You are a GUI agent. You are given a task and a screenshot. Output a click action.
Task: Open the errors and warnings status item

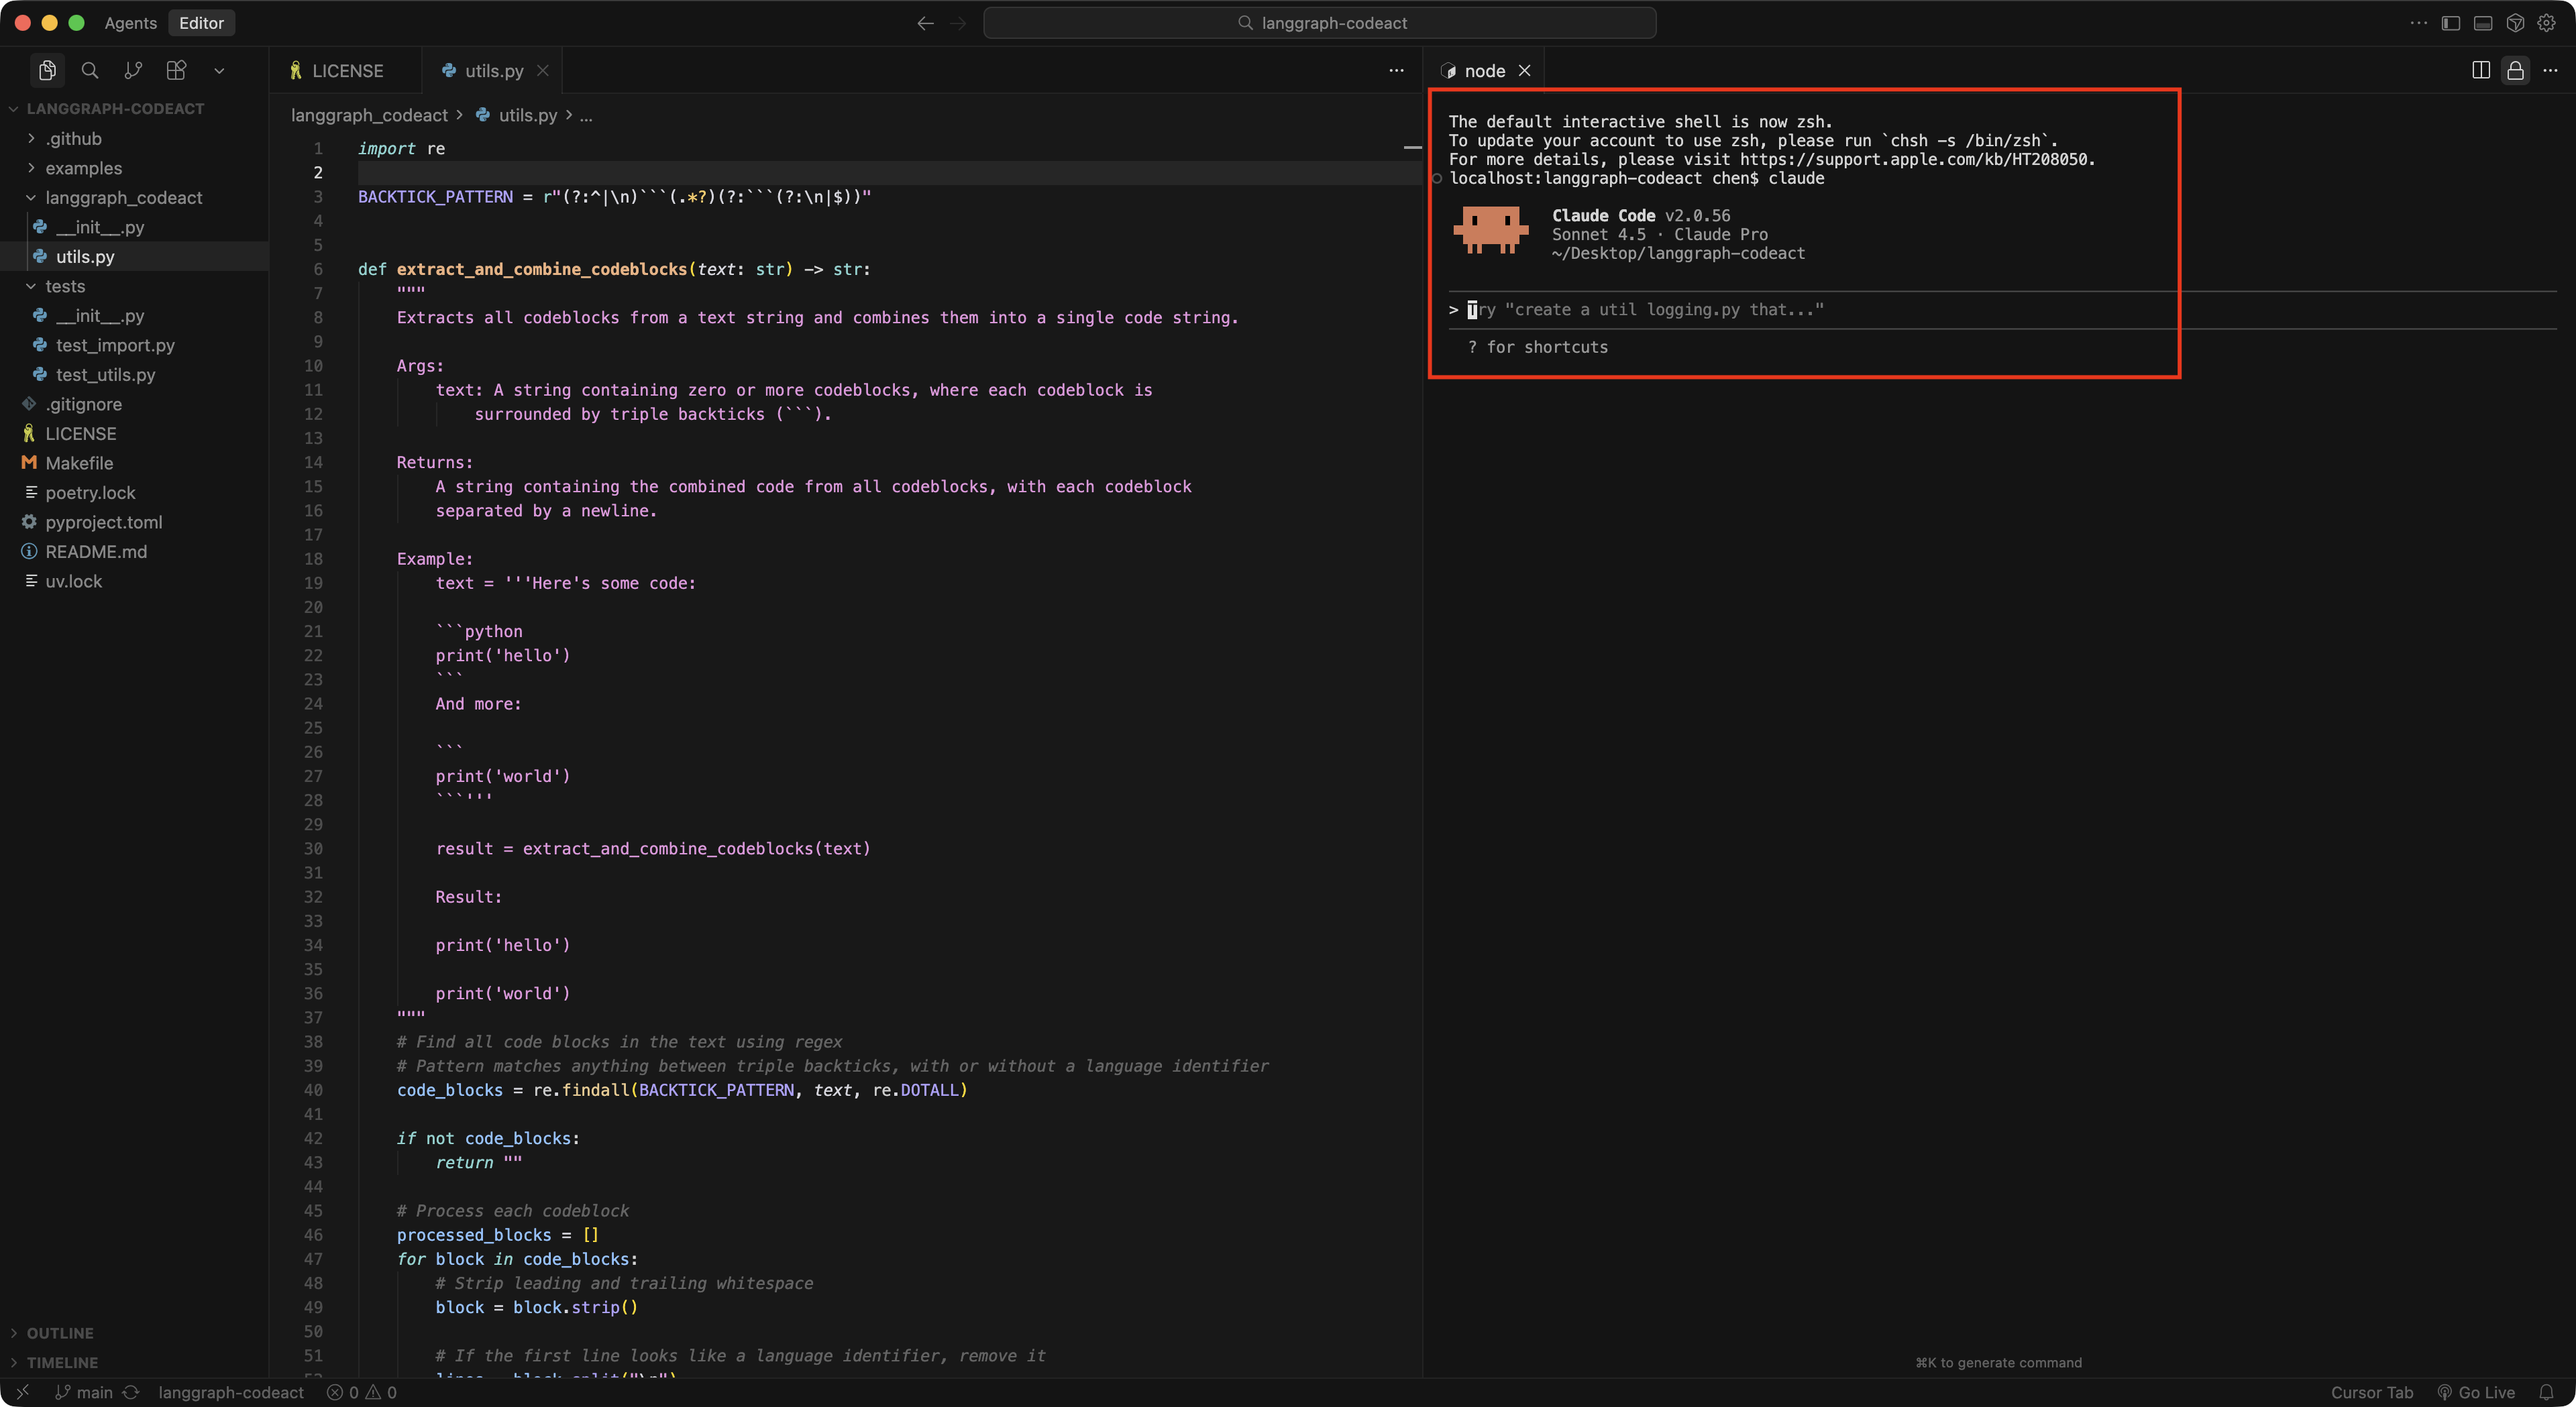[362, 1392]
